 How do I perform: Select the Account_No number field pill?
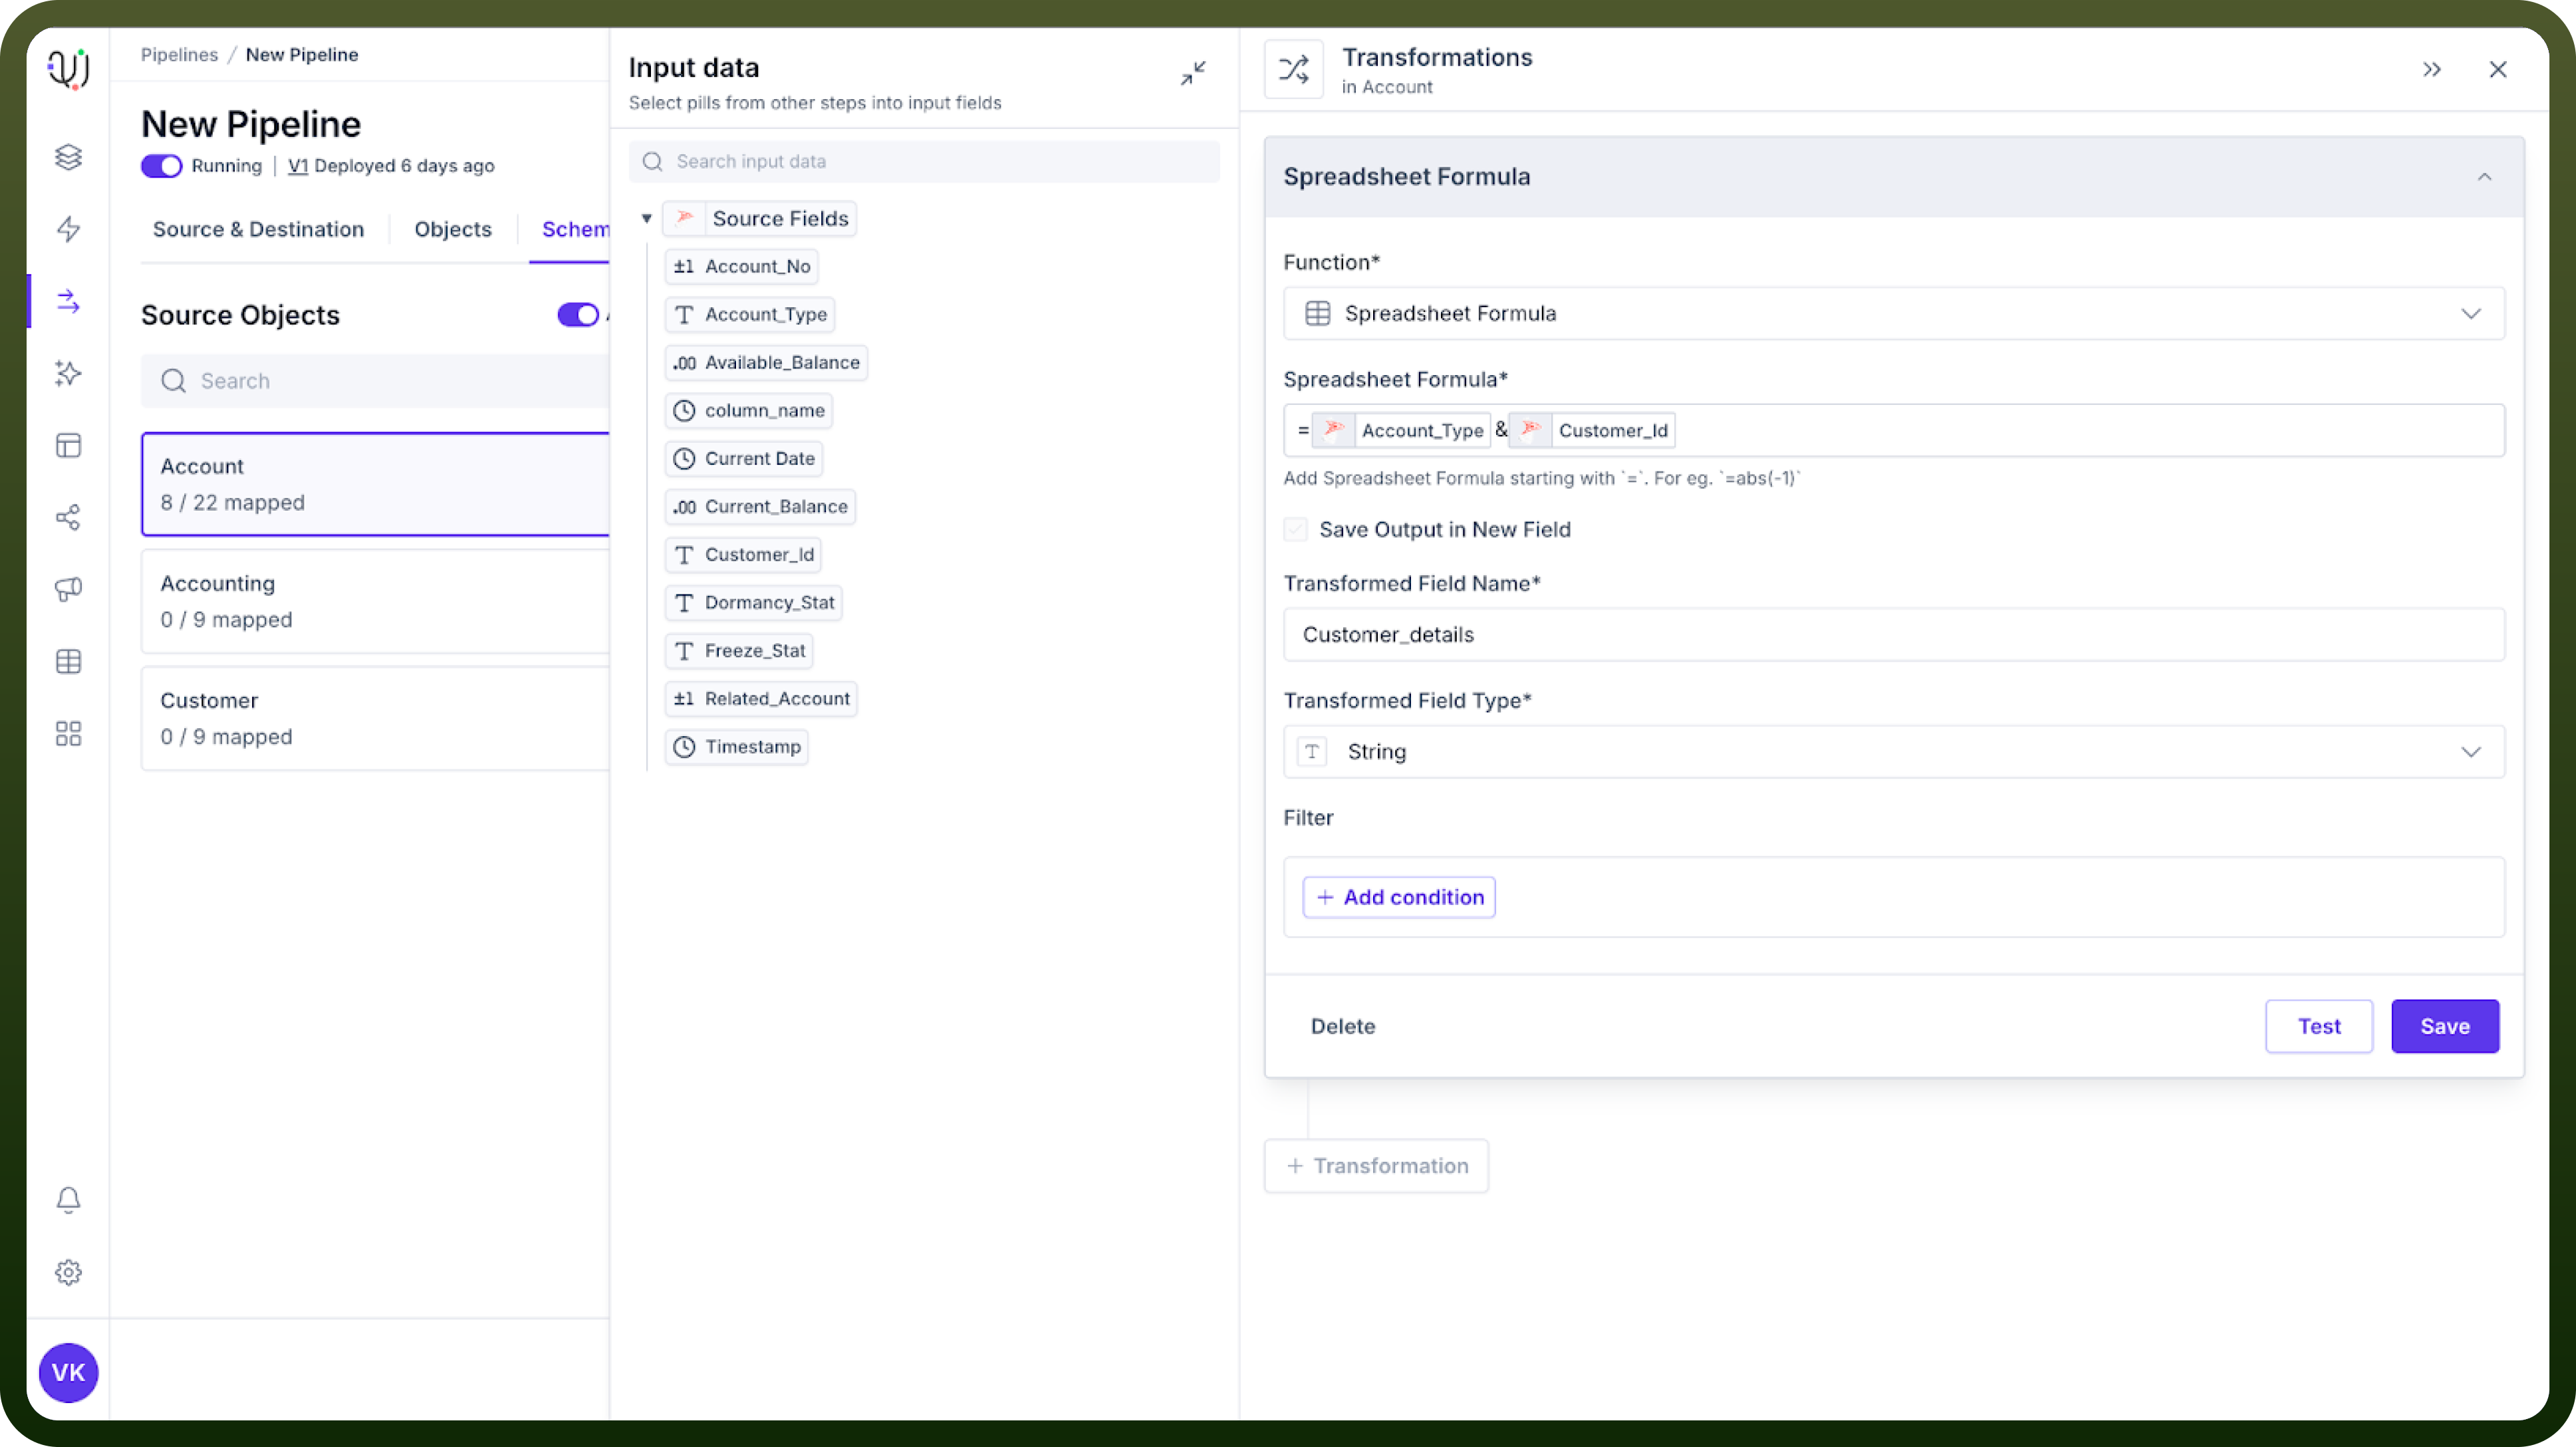(x=741, y=266)
